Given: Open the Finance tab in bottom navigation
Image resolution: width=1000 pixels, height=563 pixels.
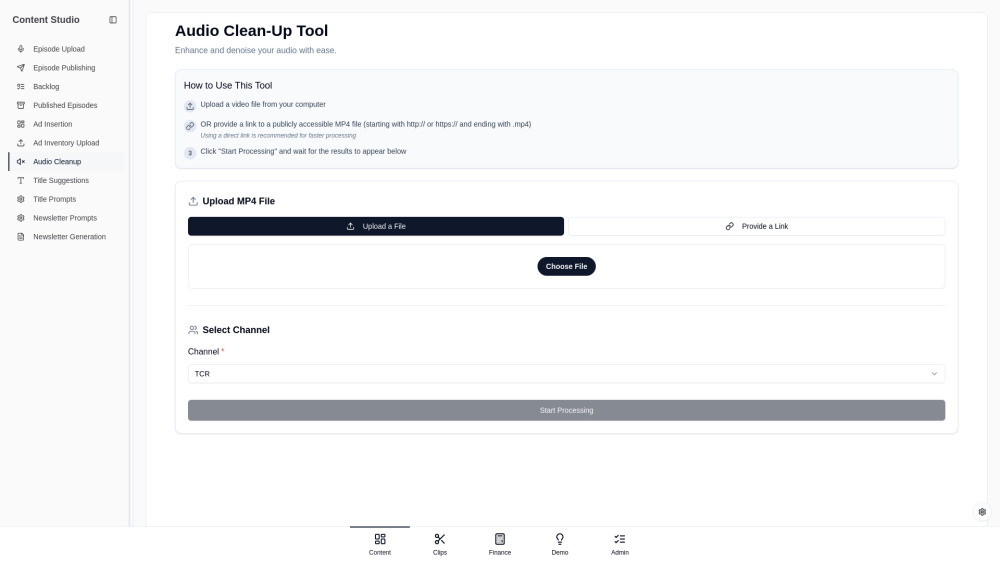Looking at the screenshot, I should (500, 544).
